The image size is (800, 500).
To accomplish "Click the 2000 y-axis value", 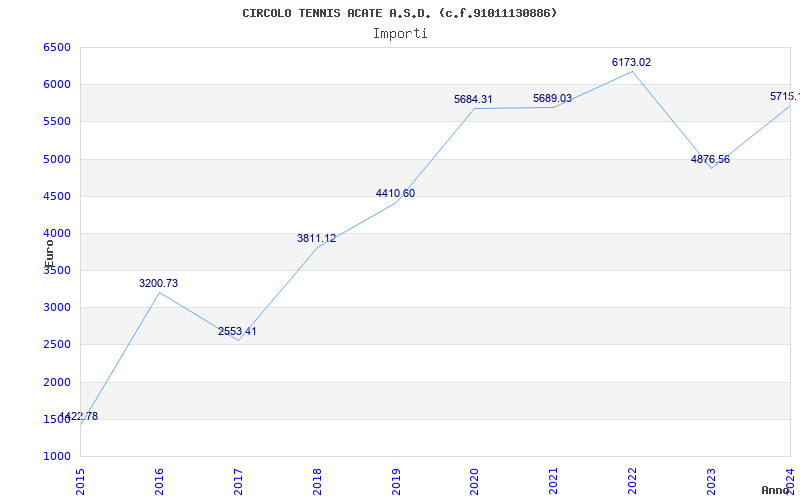I will [x=57, y=382].
